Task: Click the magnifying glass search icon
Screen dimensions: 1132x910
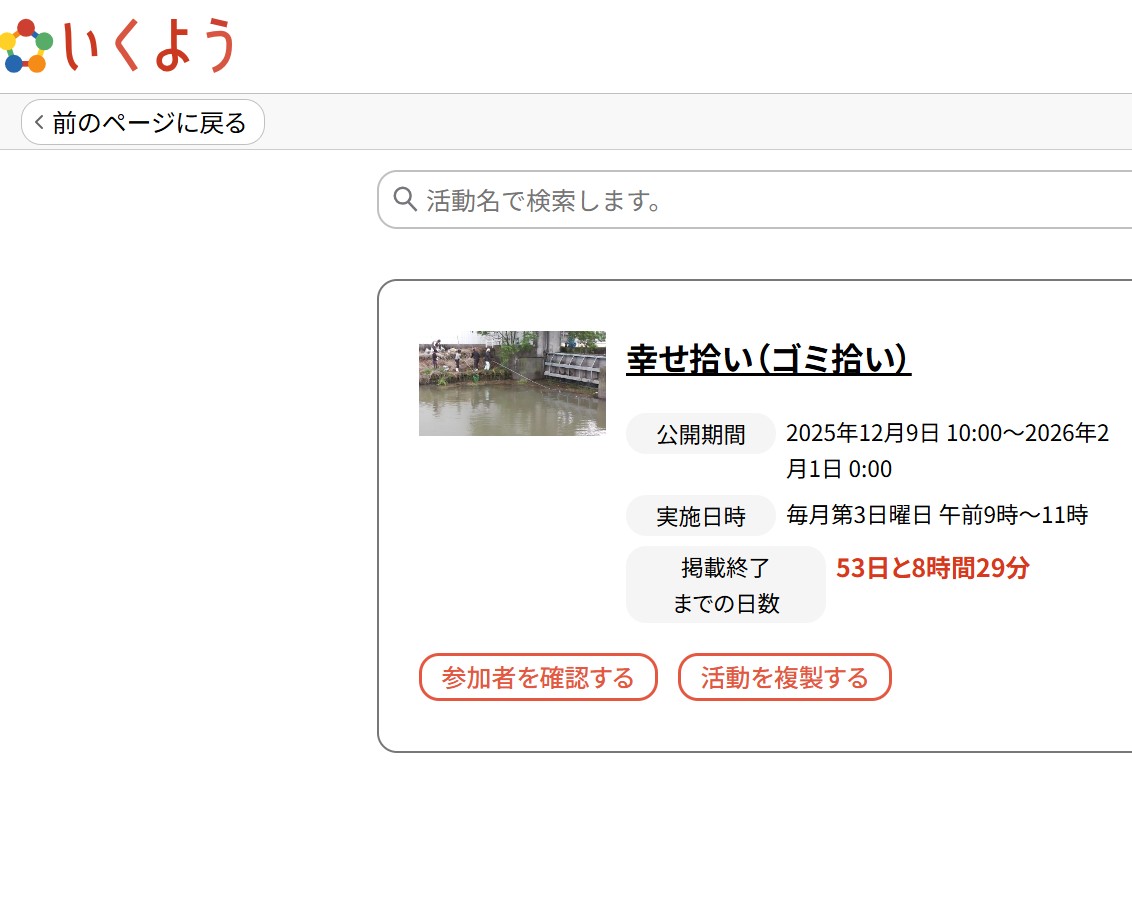Action: (x=405, y=200)
